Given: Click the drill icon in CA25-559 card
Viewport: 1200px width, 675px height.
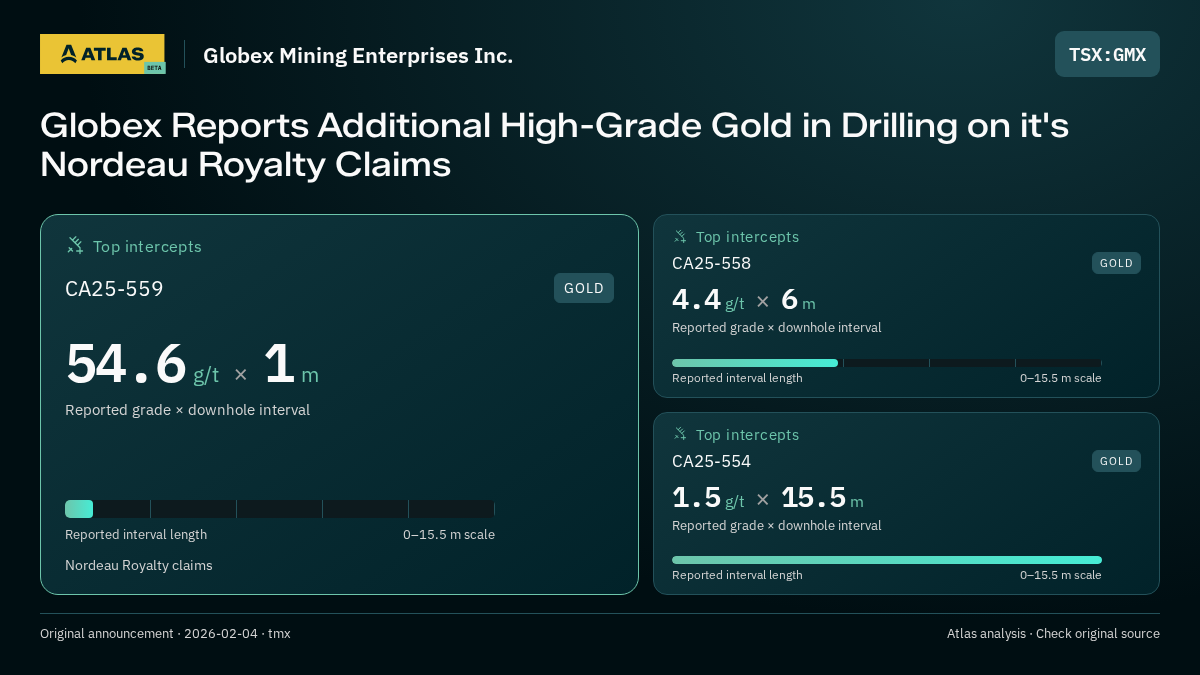Looking at the screenshot, I should (75, 245).
